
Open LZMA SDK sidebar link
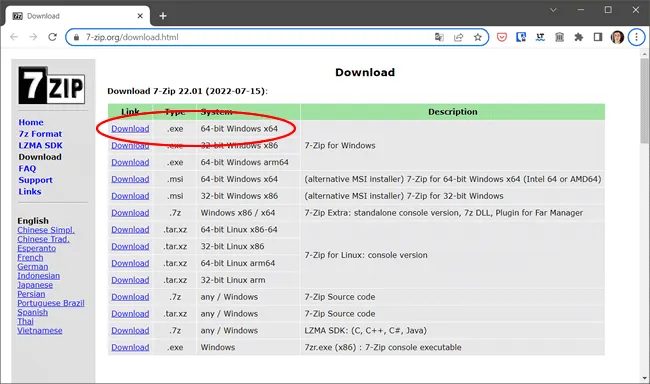click(40, 146)
